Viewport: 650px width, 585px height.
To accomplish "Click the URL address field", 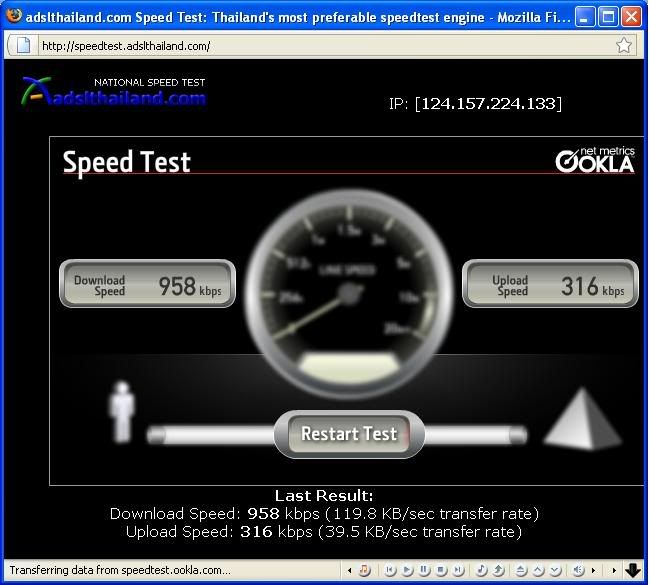I will pos(325,46).
